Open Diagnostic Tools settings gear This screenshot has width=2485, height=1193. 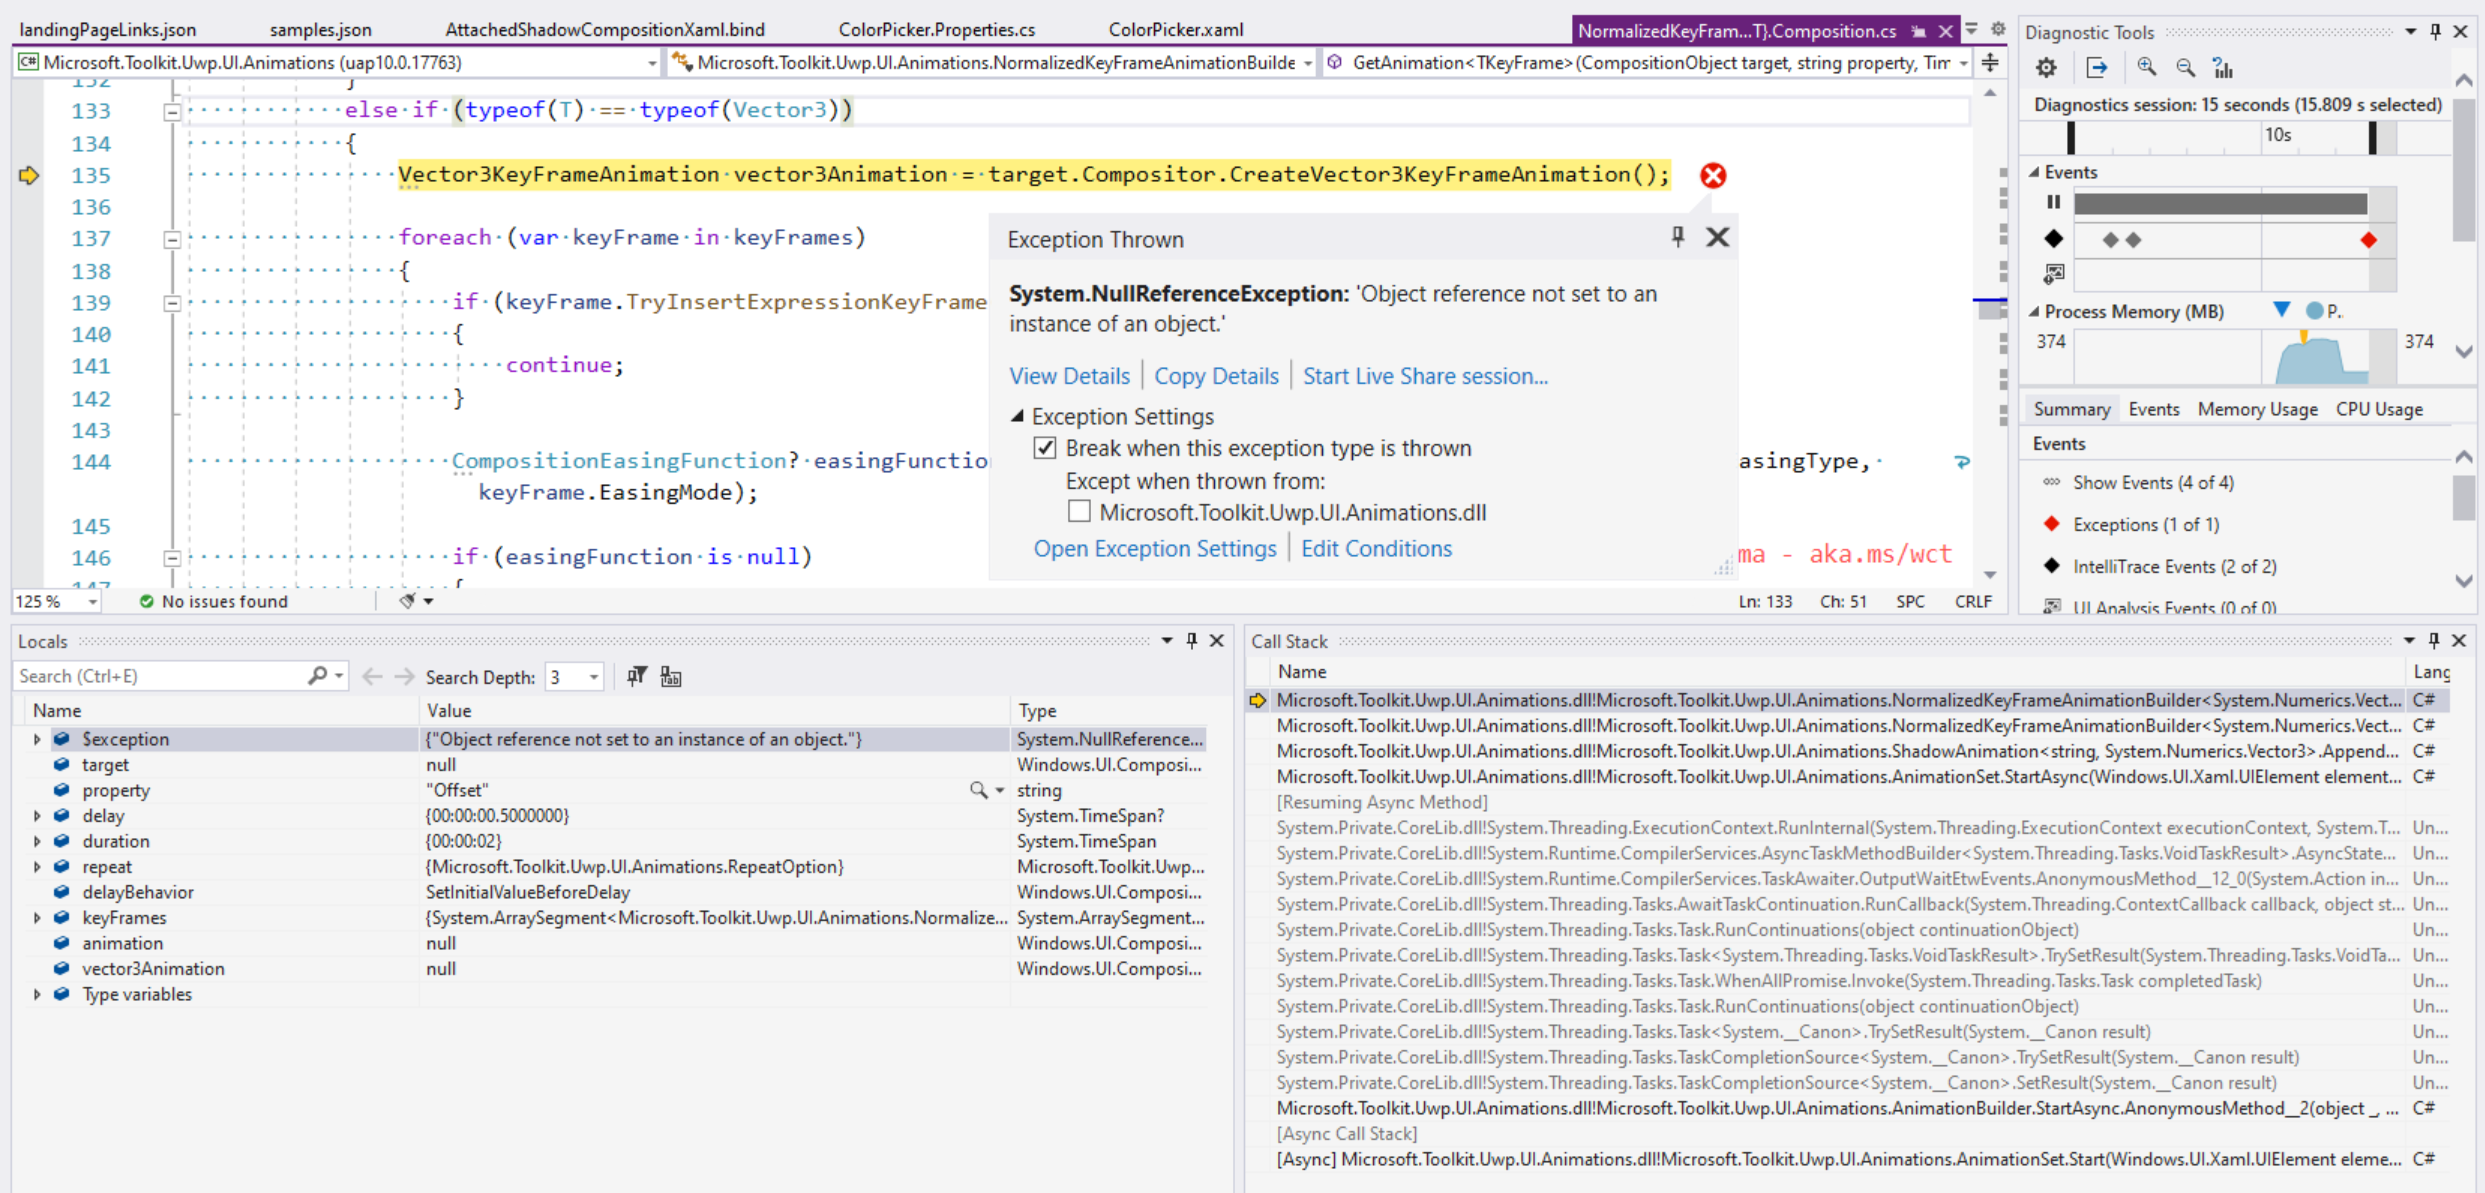point(2046,68)
